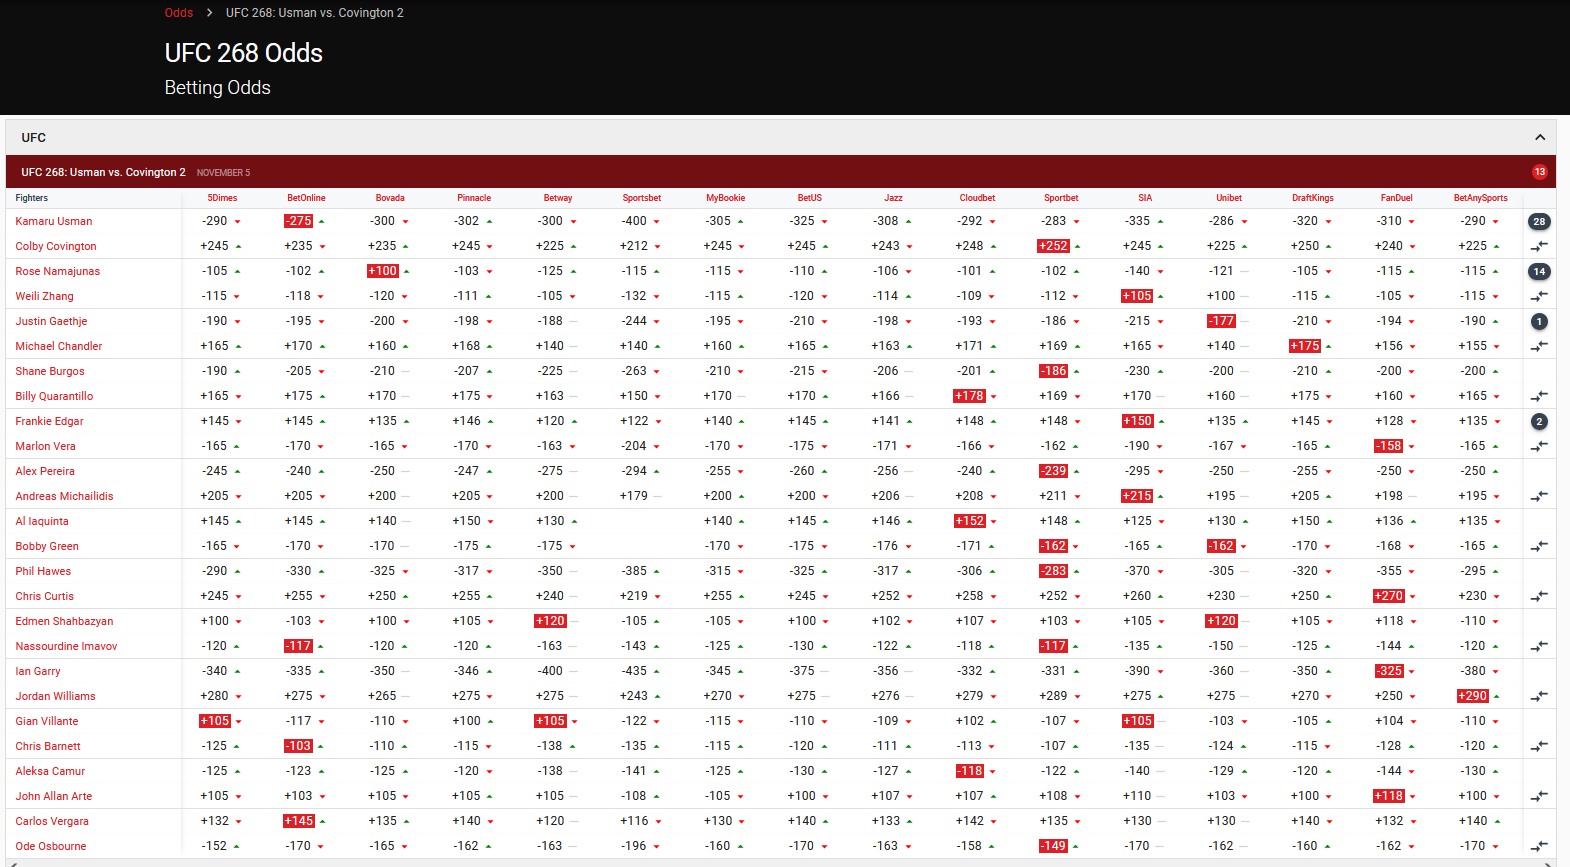This screenshot has height=867, width=1570.
Task: Click highlighted +252 Sportbet odds for Colby Covington
Action: coord(1054,246)
